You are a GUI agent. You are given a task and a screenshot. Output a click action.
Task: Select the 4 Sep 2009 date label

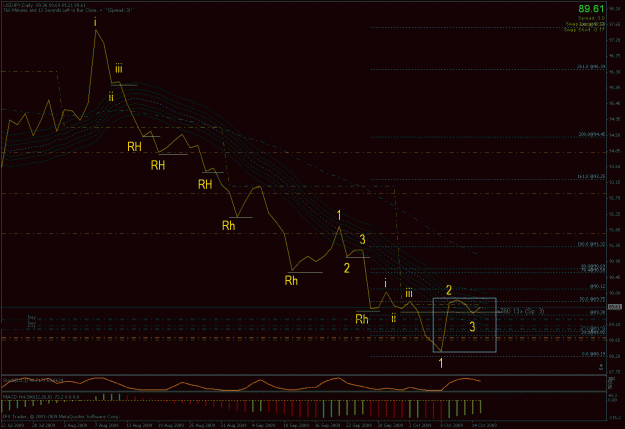coord(264,425)
